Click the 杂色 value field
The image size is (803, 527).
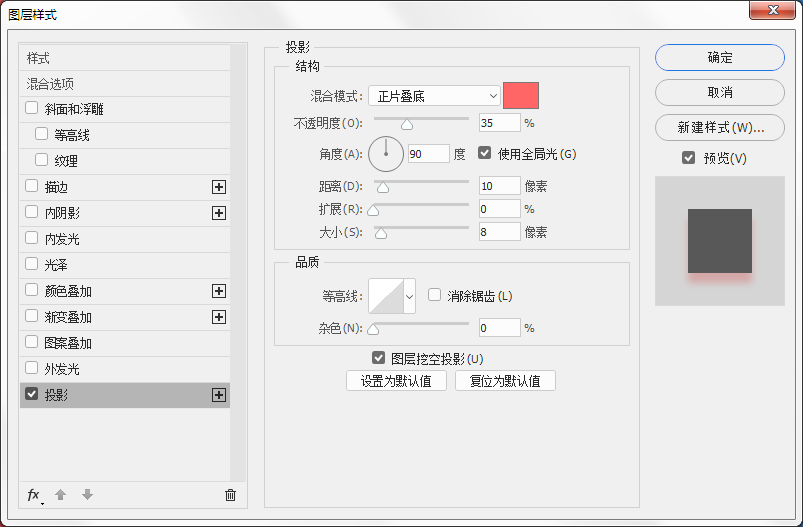500,328
